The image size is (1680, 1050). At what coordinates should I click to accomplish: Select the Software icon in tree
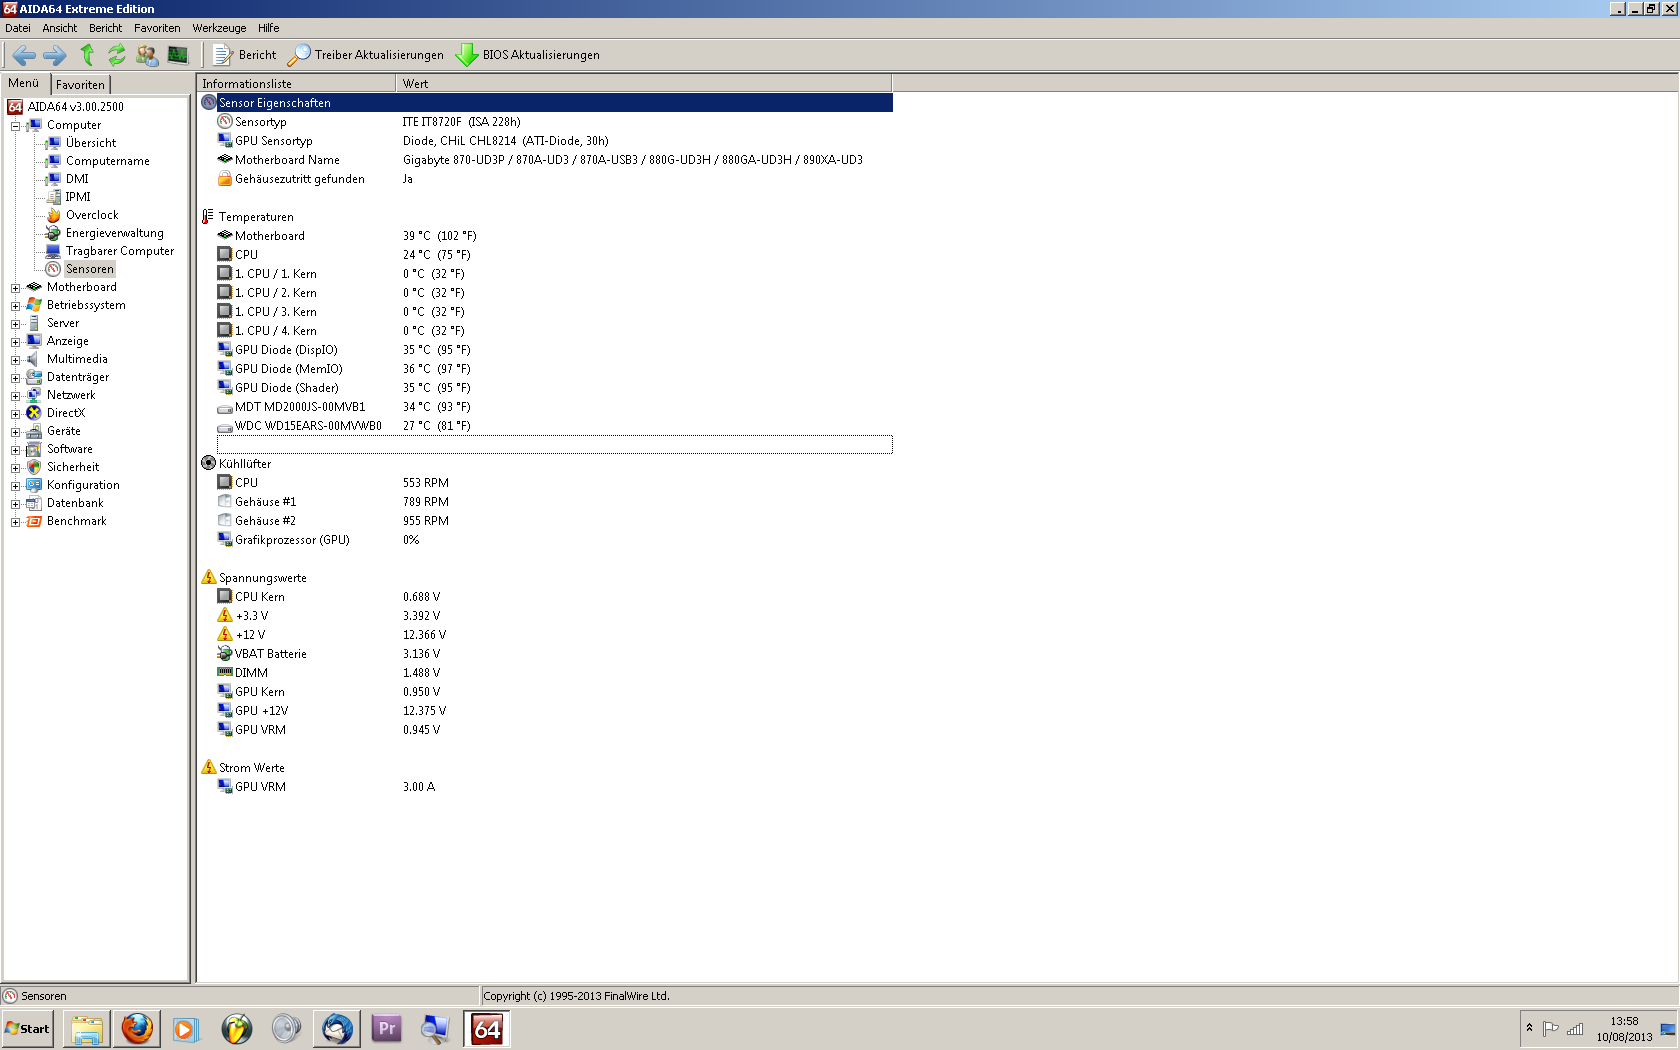[x=34, y=449]
